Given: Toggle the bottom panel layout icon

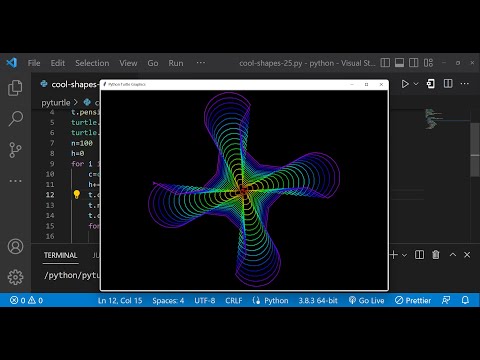Looking at the screenshot, I should pyautogui.click(x=399, y=63).
